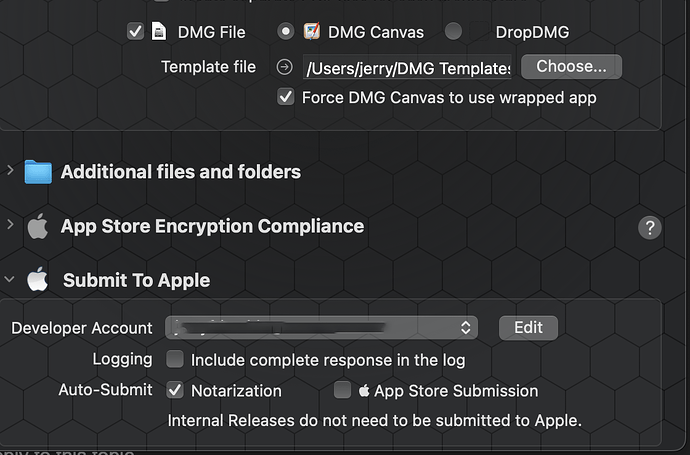Click the Submit To Apple heading
Image resolution: width=690 pixels, height=455 pixels.
(136, 280)
